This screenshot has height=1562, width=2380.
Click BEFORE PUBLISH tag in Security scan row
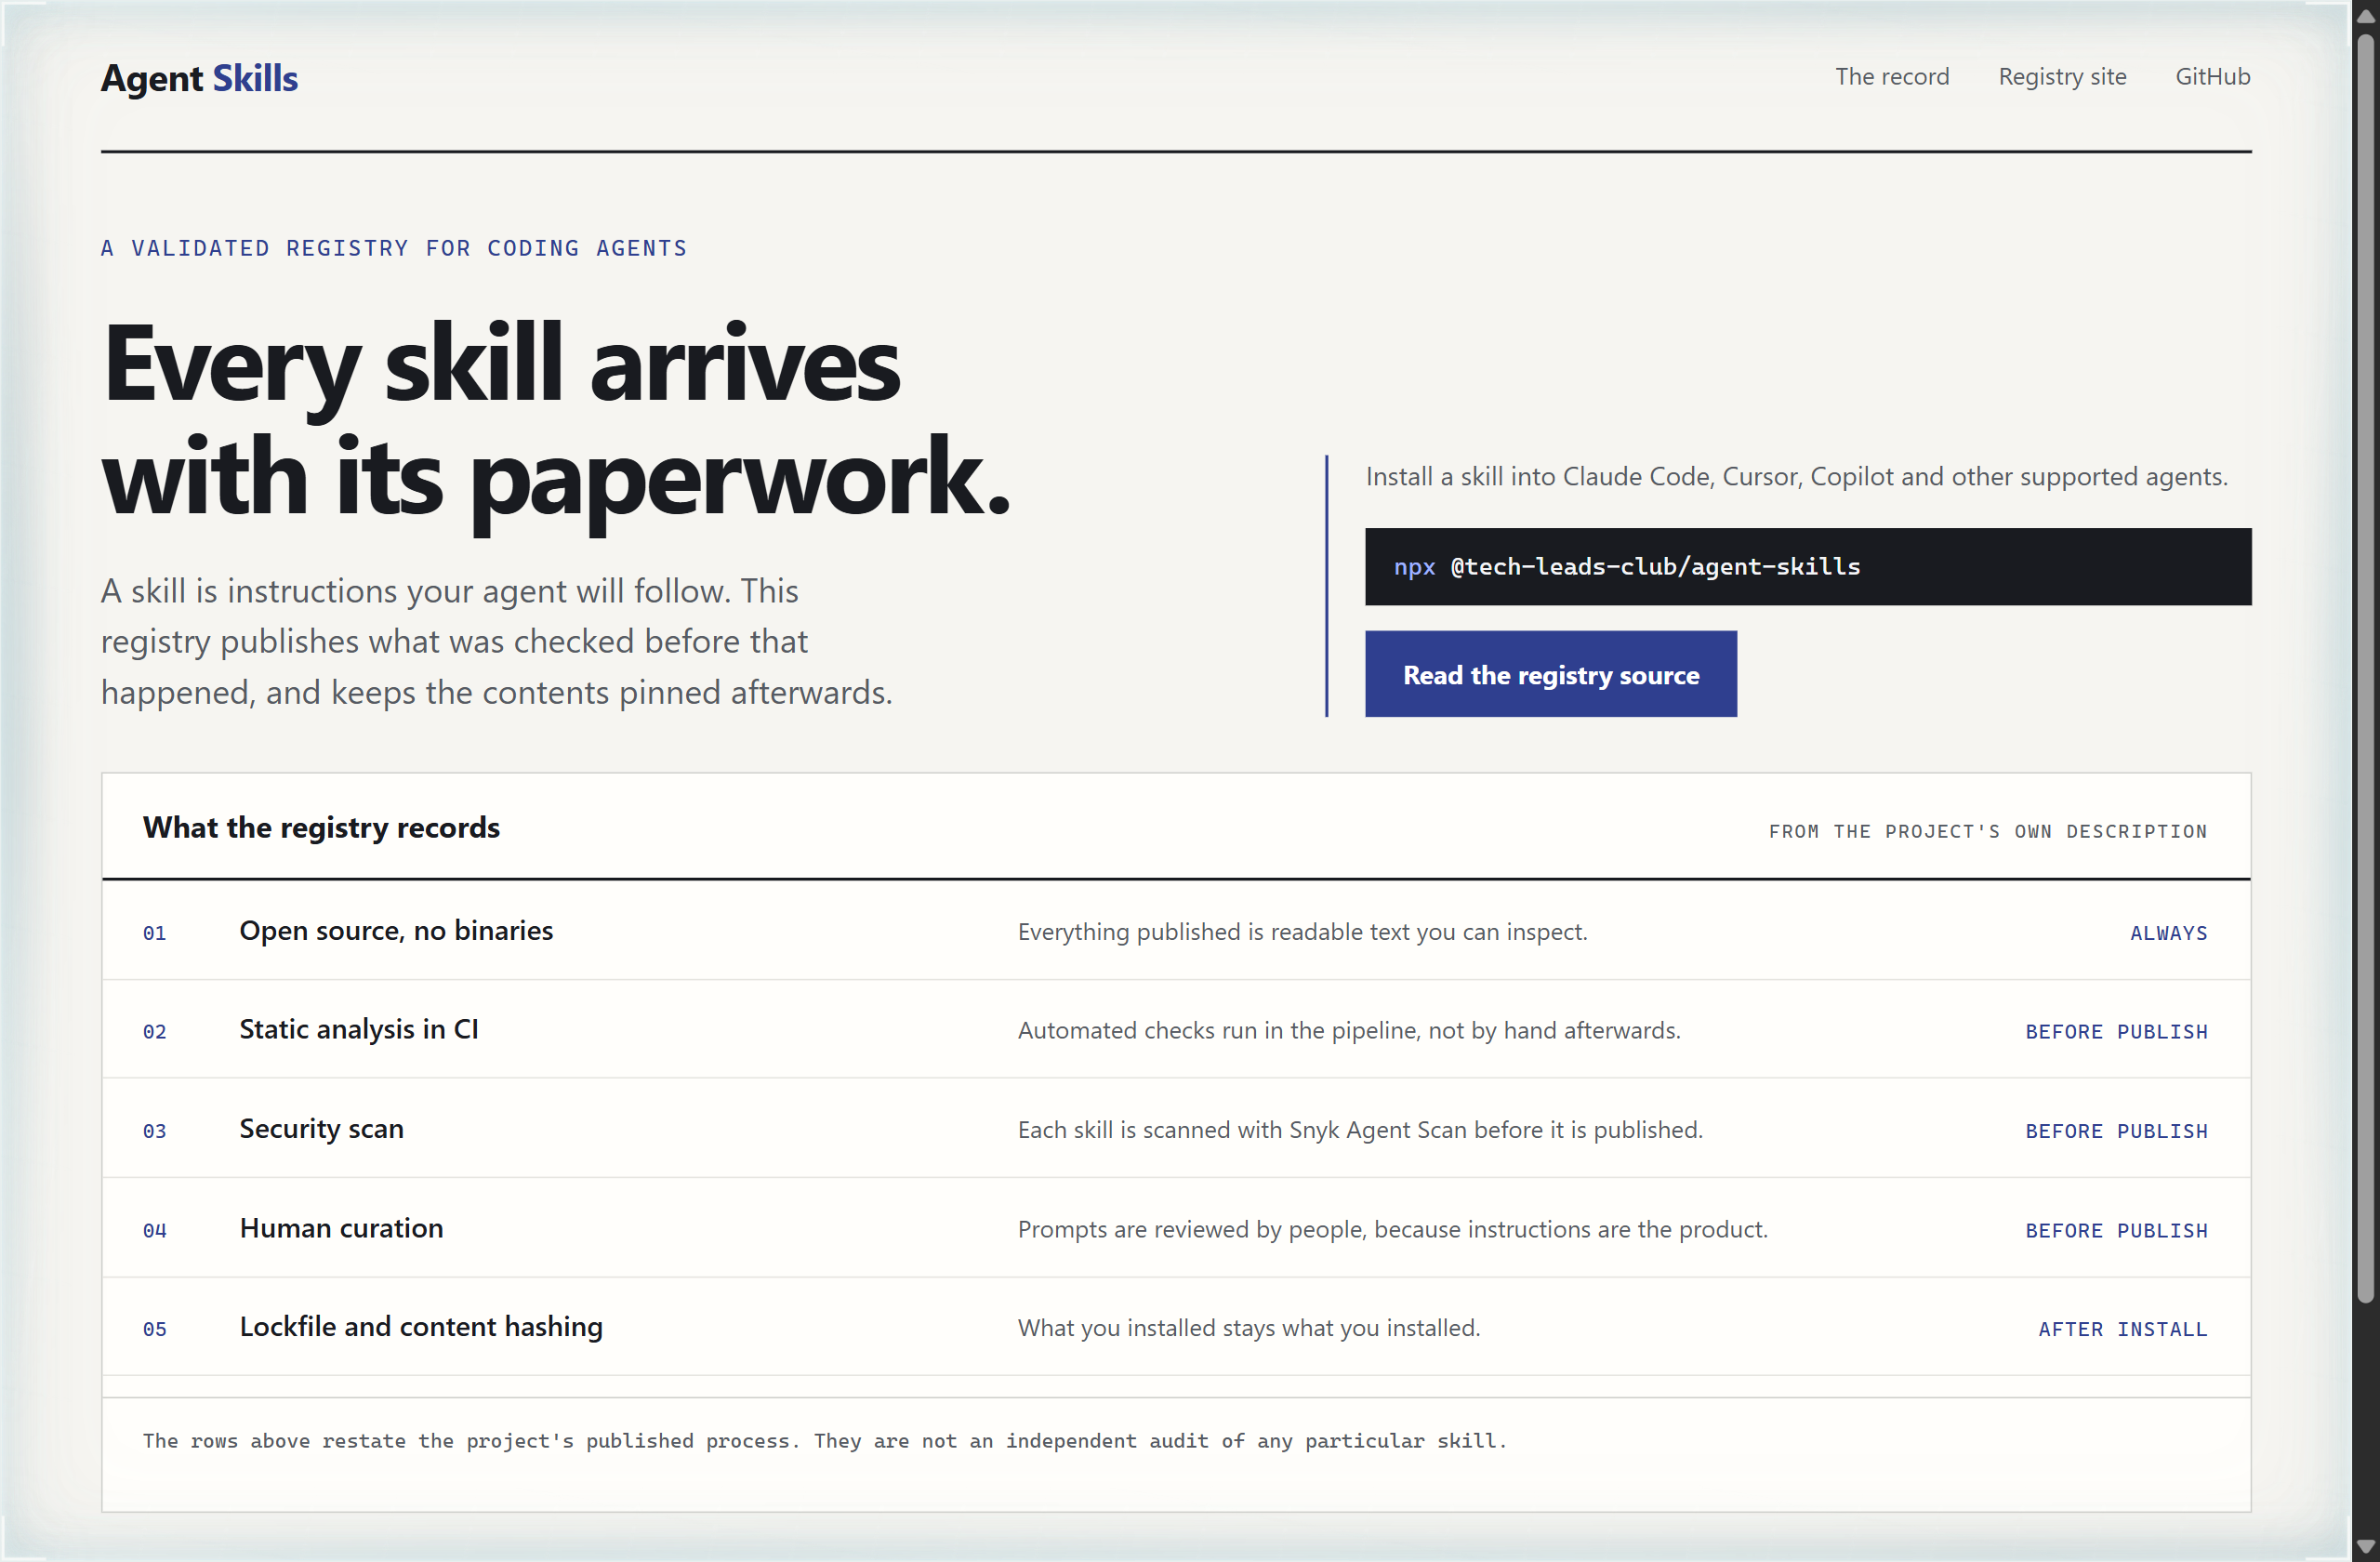tap(2116, 1131)
